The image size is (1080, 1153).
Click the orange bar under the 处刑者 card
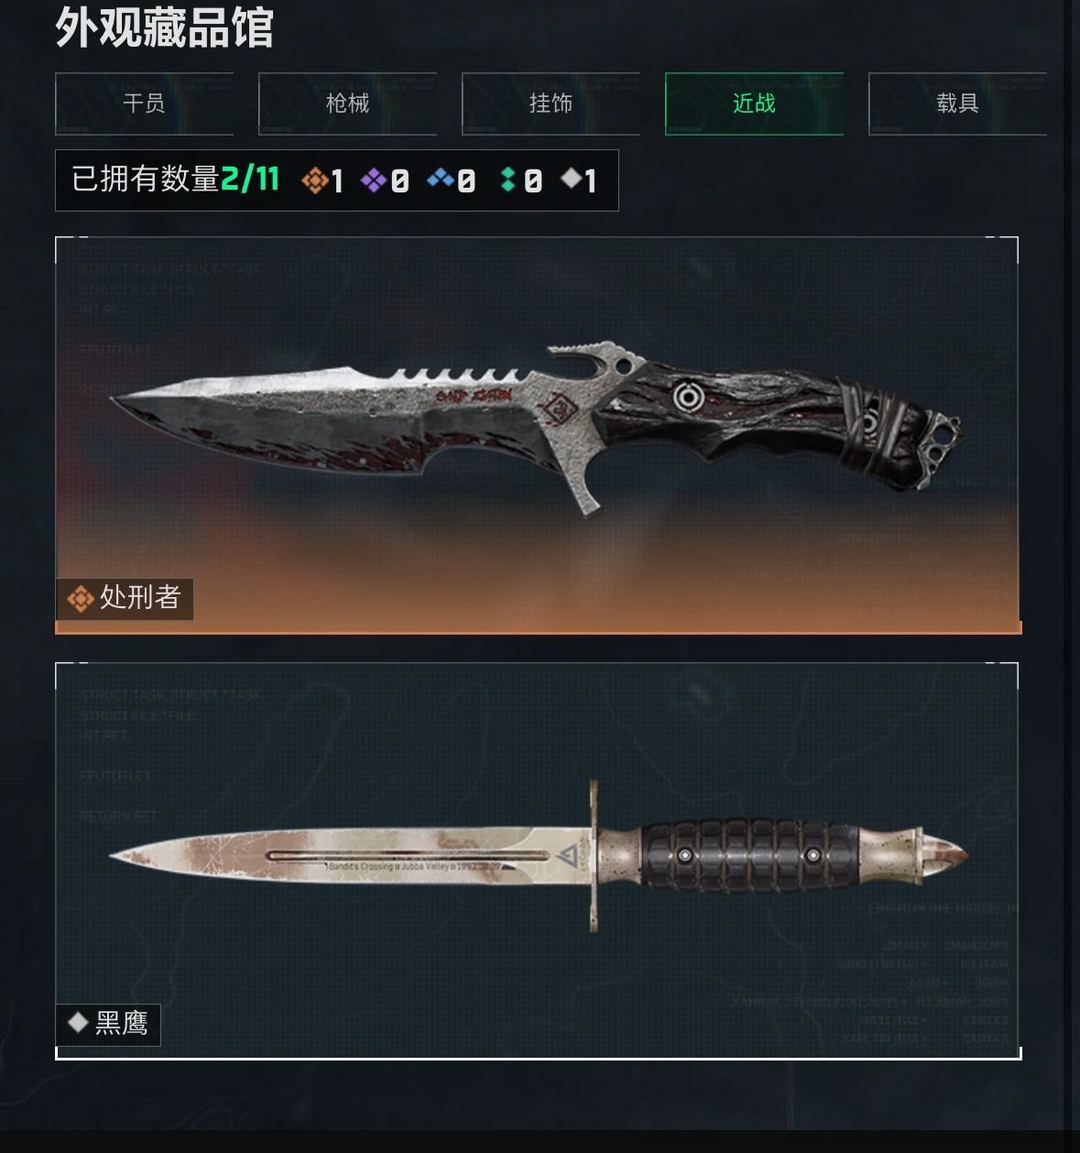click(x=538, y=628)
